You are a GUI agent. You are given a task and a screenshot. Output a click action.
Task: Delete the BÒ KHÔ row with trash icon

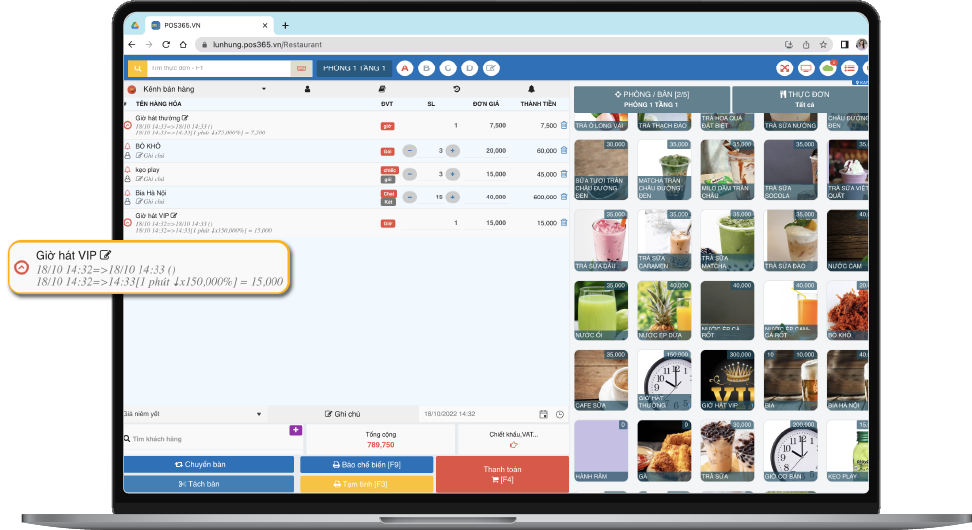[x=563, y=150]
